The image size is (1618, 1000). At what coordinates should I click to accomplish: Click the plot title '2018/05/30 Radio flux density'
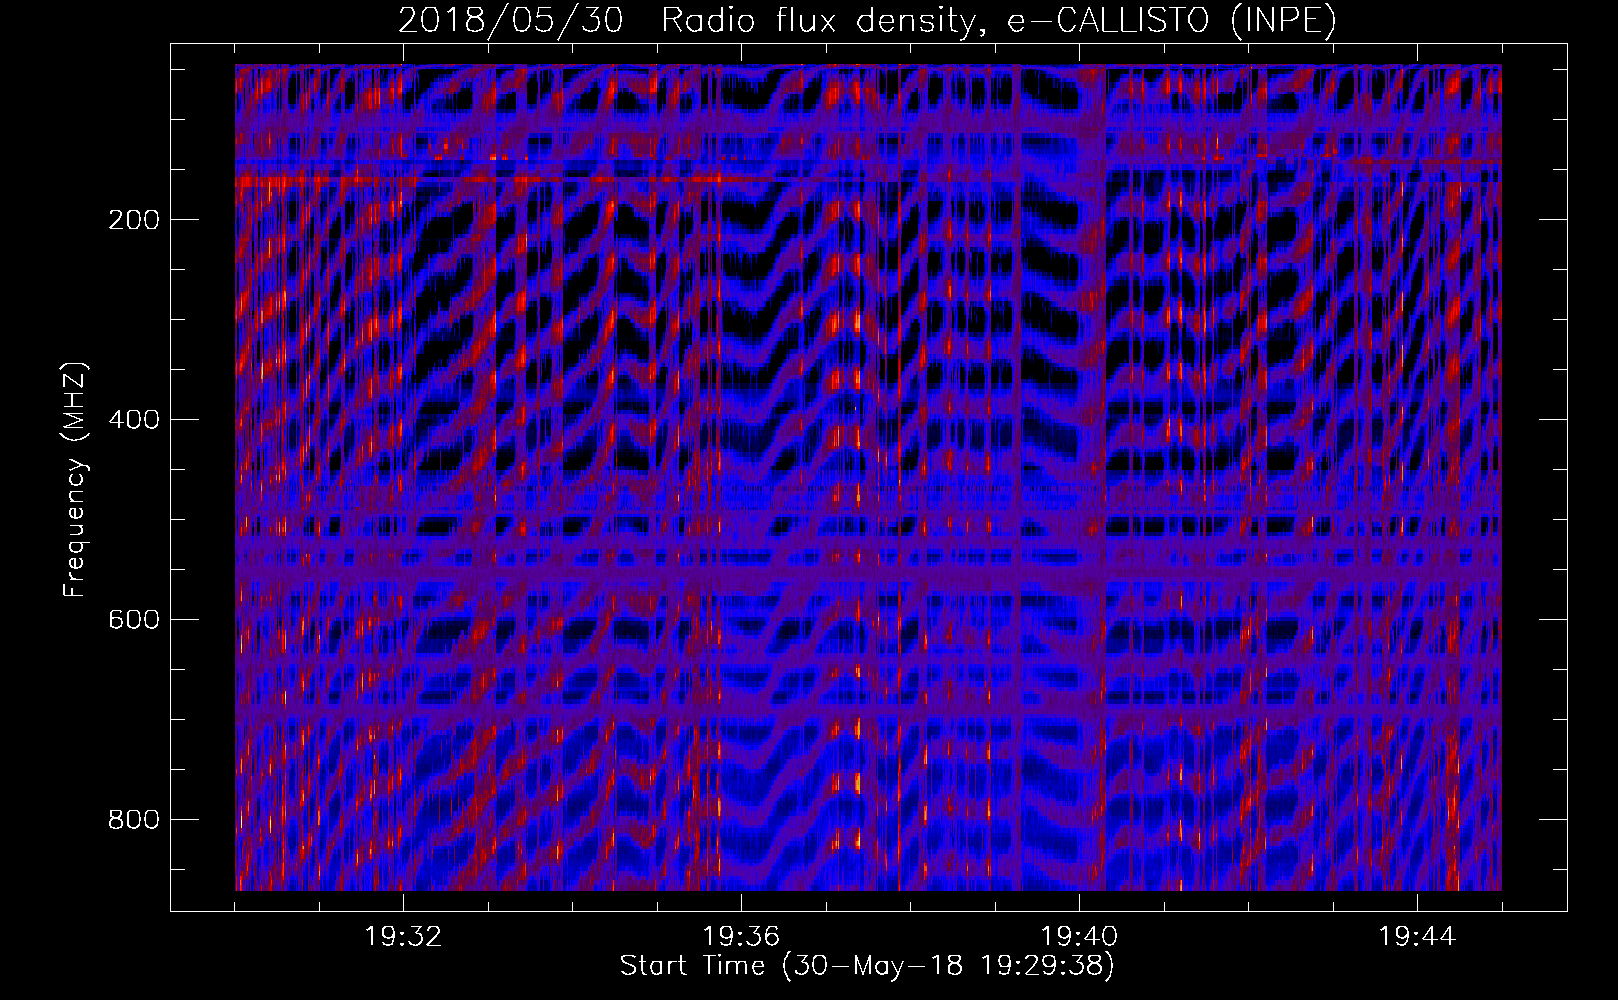pyautogui.click(x=867, y=21)
